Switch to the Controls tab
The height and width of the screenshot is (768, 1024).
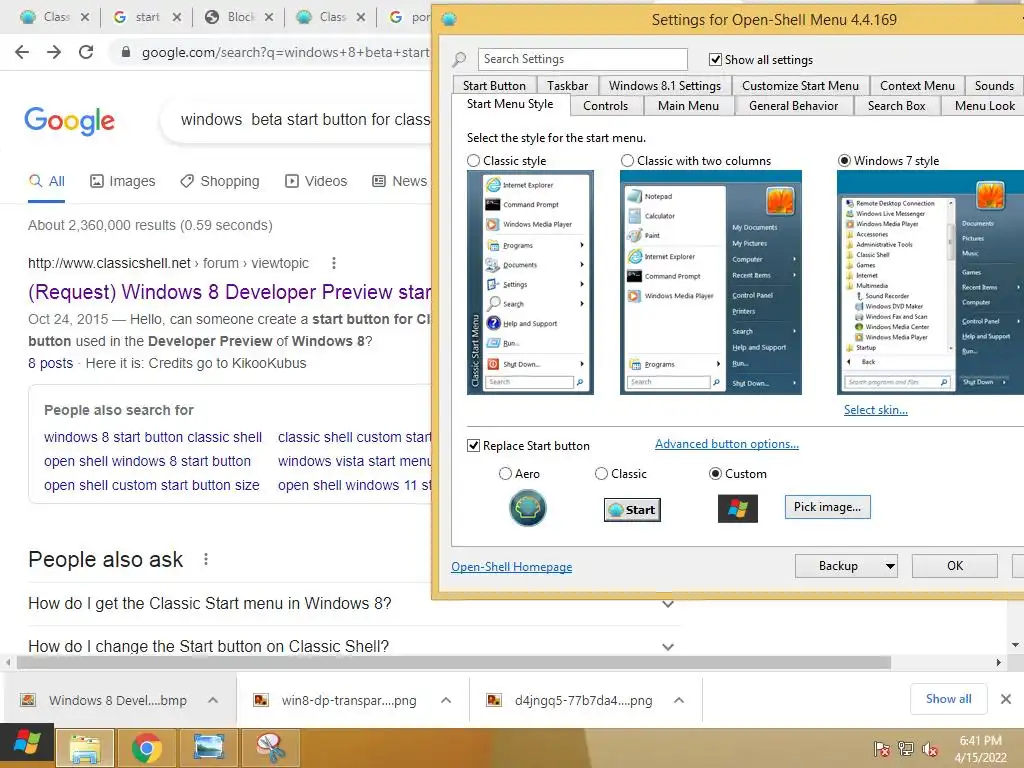[605, 106]
